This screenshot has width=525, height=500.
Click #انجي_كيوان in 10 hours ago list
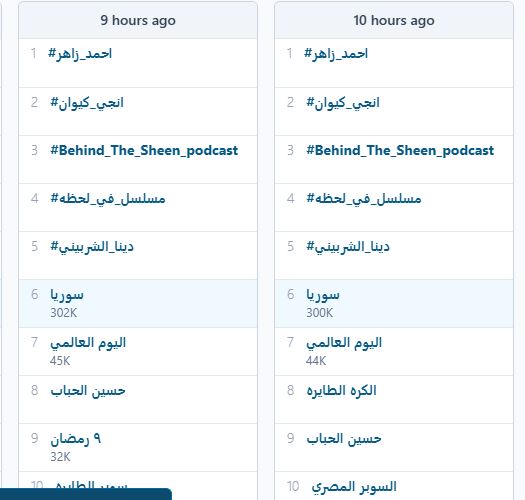[x=343, y=102]
